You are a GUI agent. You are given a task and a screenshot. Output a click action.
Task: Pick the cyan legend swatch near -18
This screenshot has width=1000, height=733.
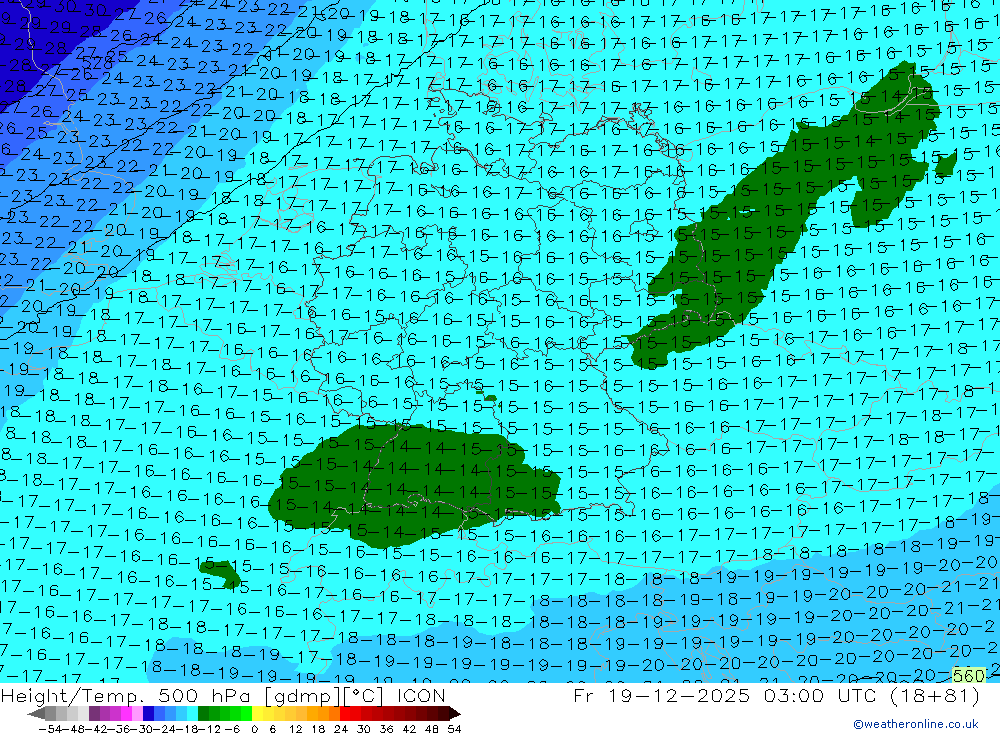(x=192, y=714)
